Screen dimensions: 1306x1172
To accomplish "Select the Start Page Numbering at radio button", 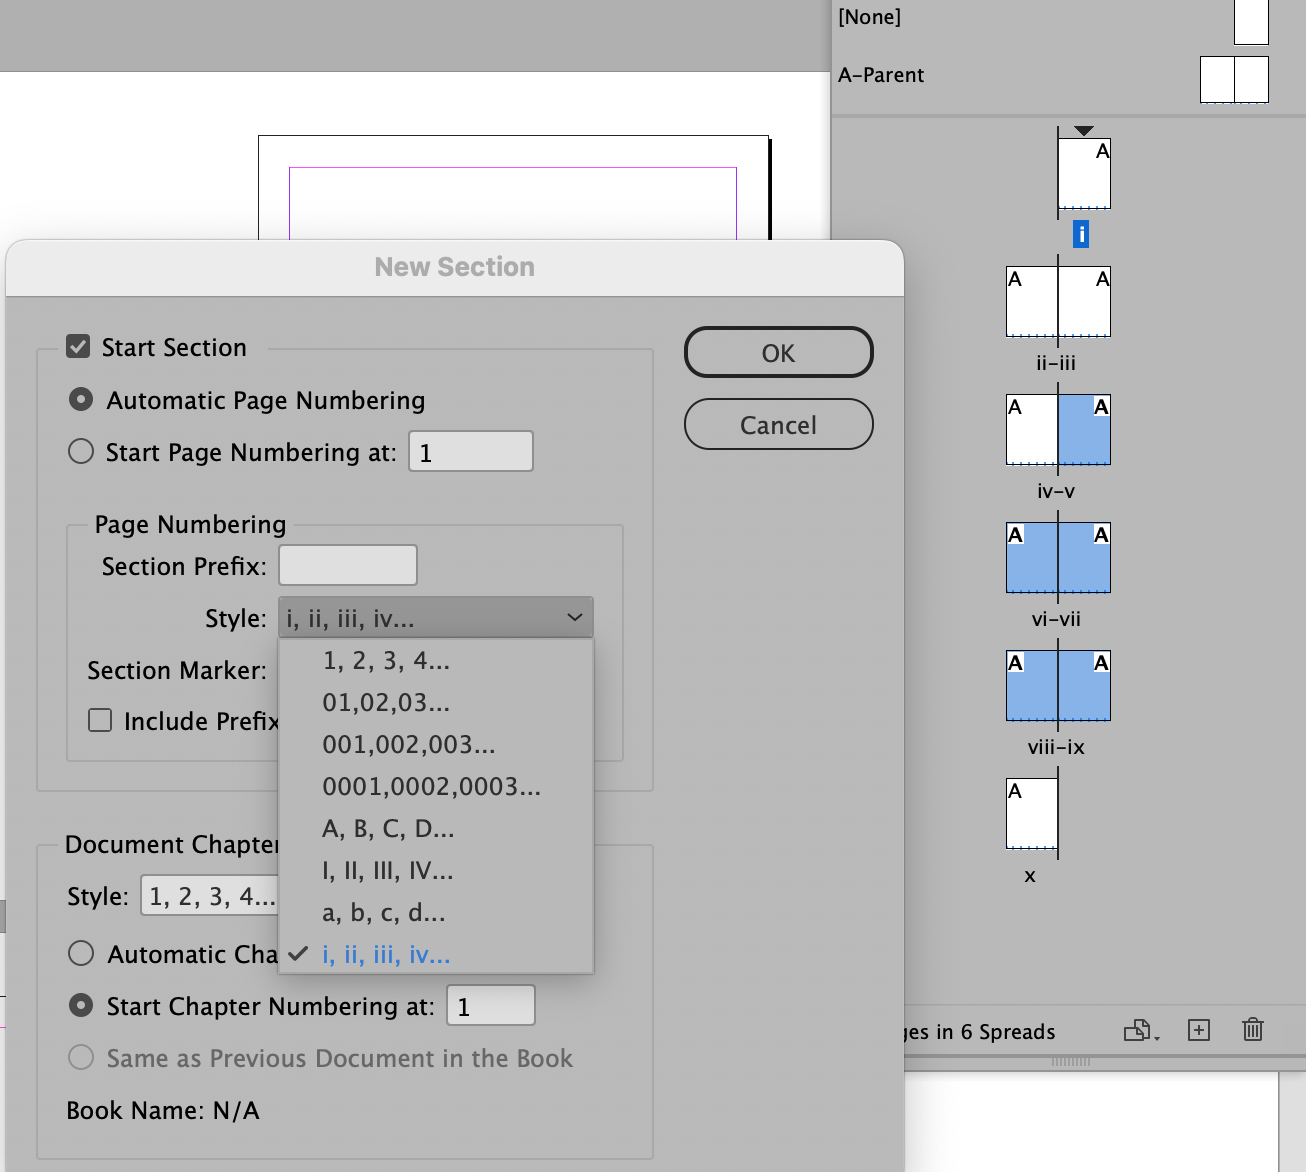I will click(x=81, y=451).
